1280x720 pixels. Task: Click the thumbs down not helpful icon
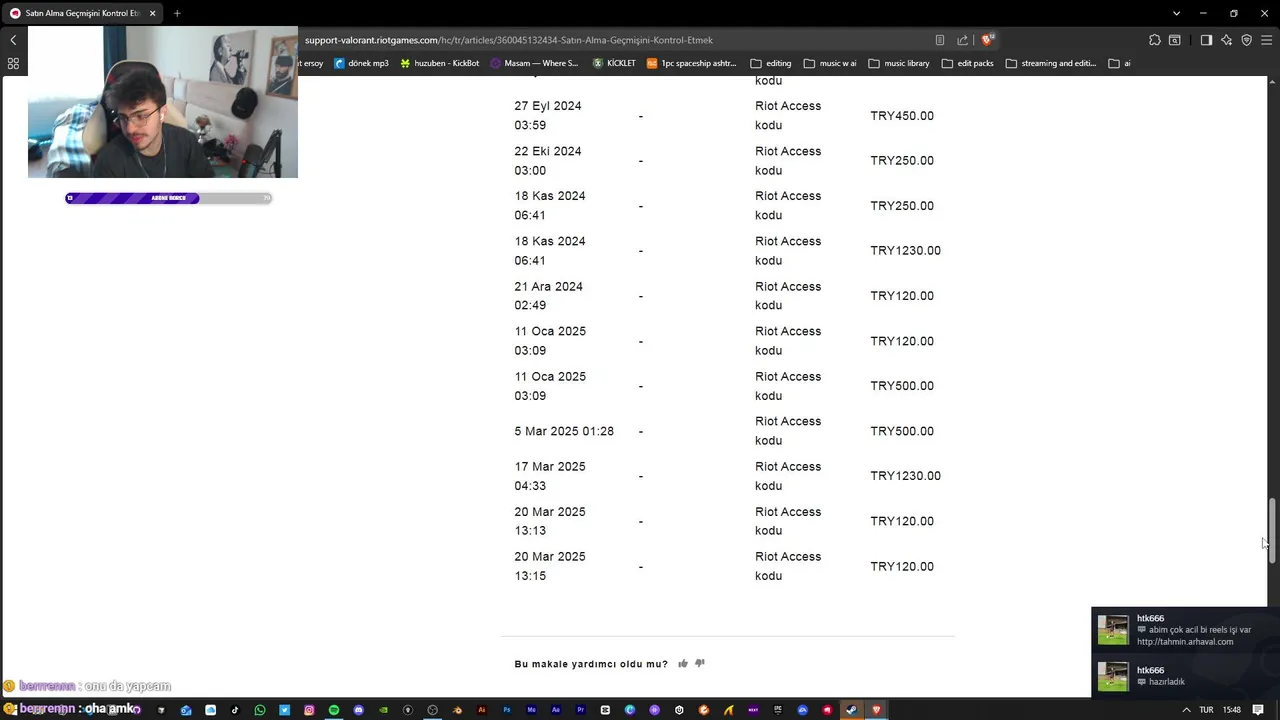pos(700,663)
